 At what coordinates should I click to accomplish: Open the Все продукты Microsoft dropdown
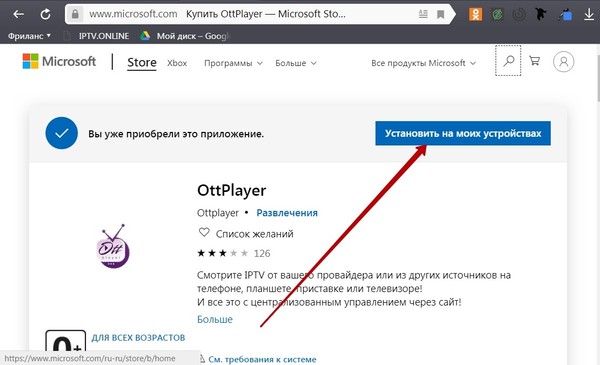423,63
